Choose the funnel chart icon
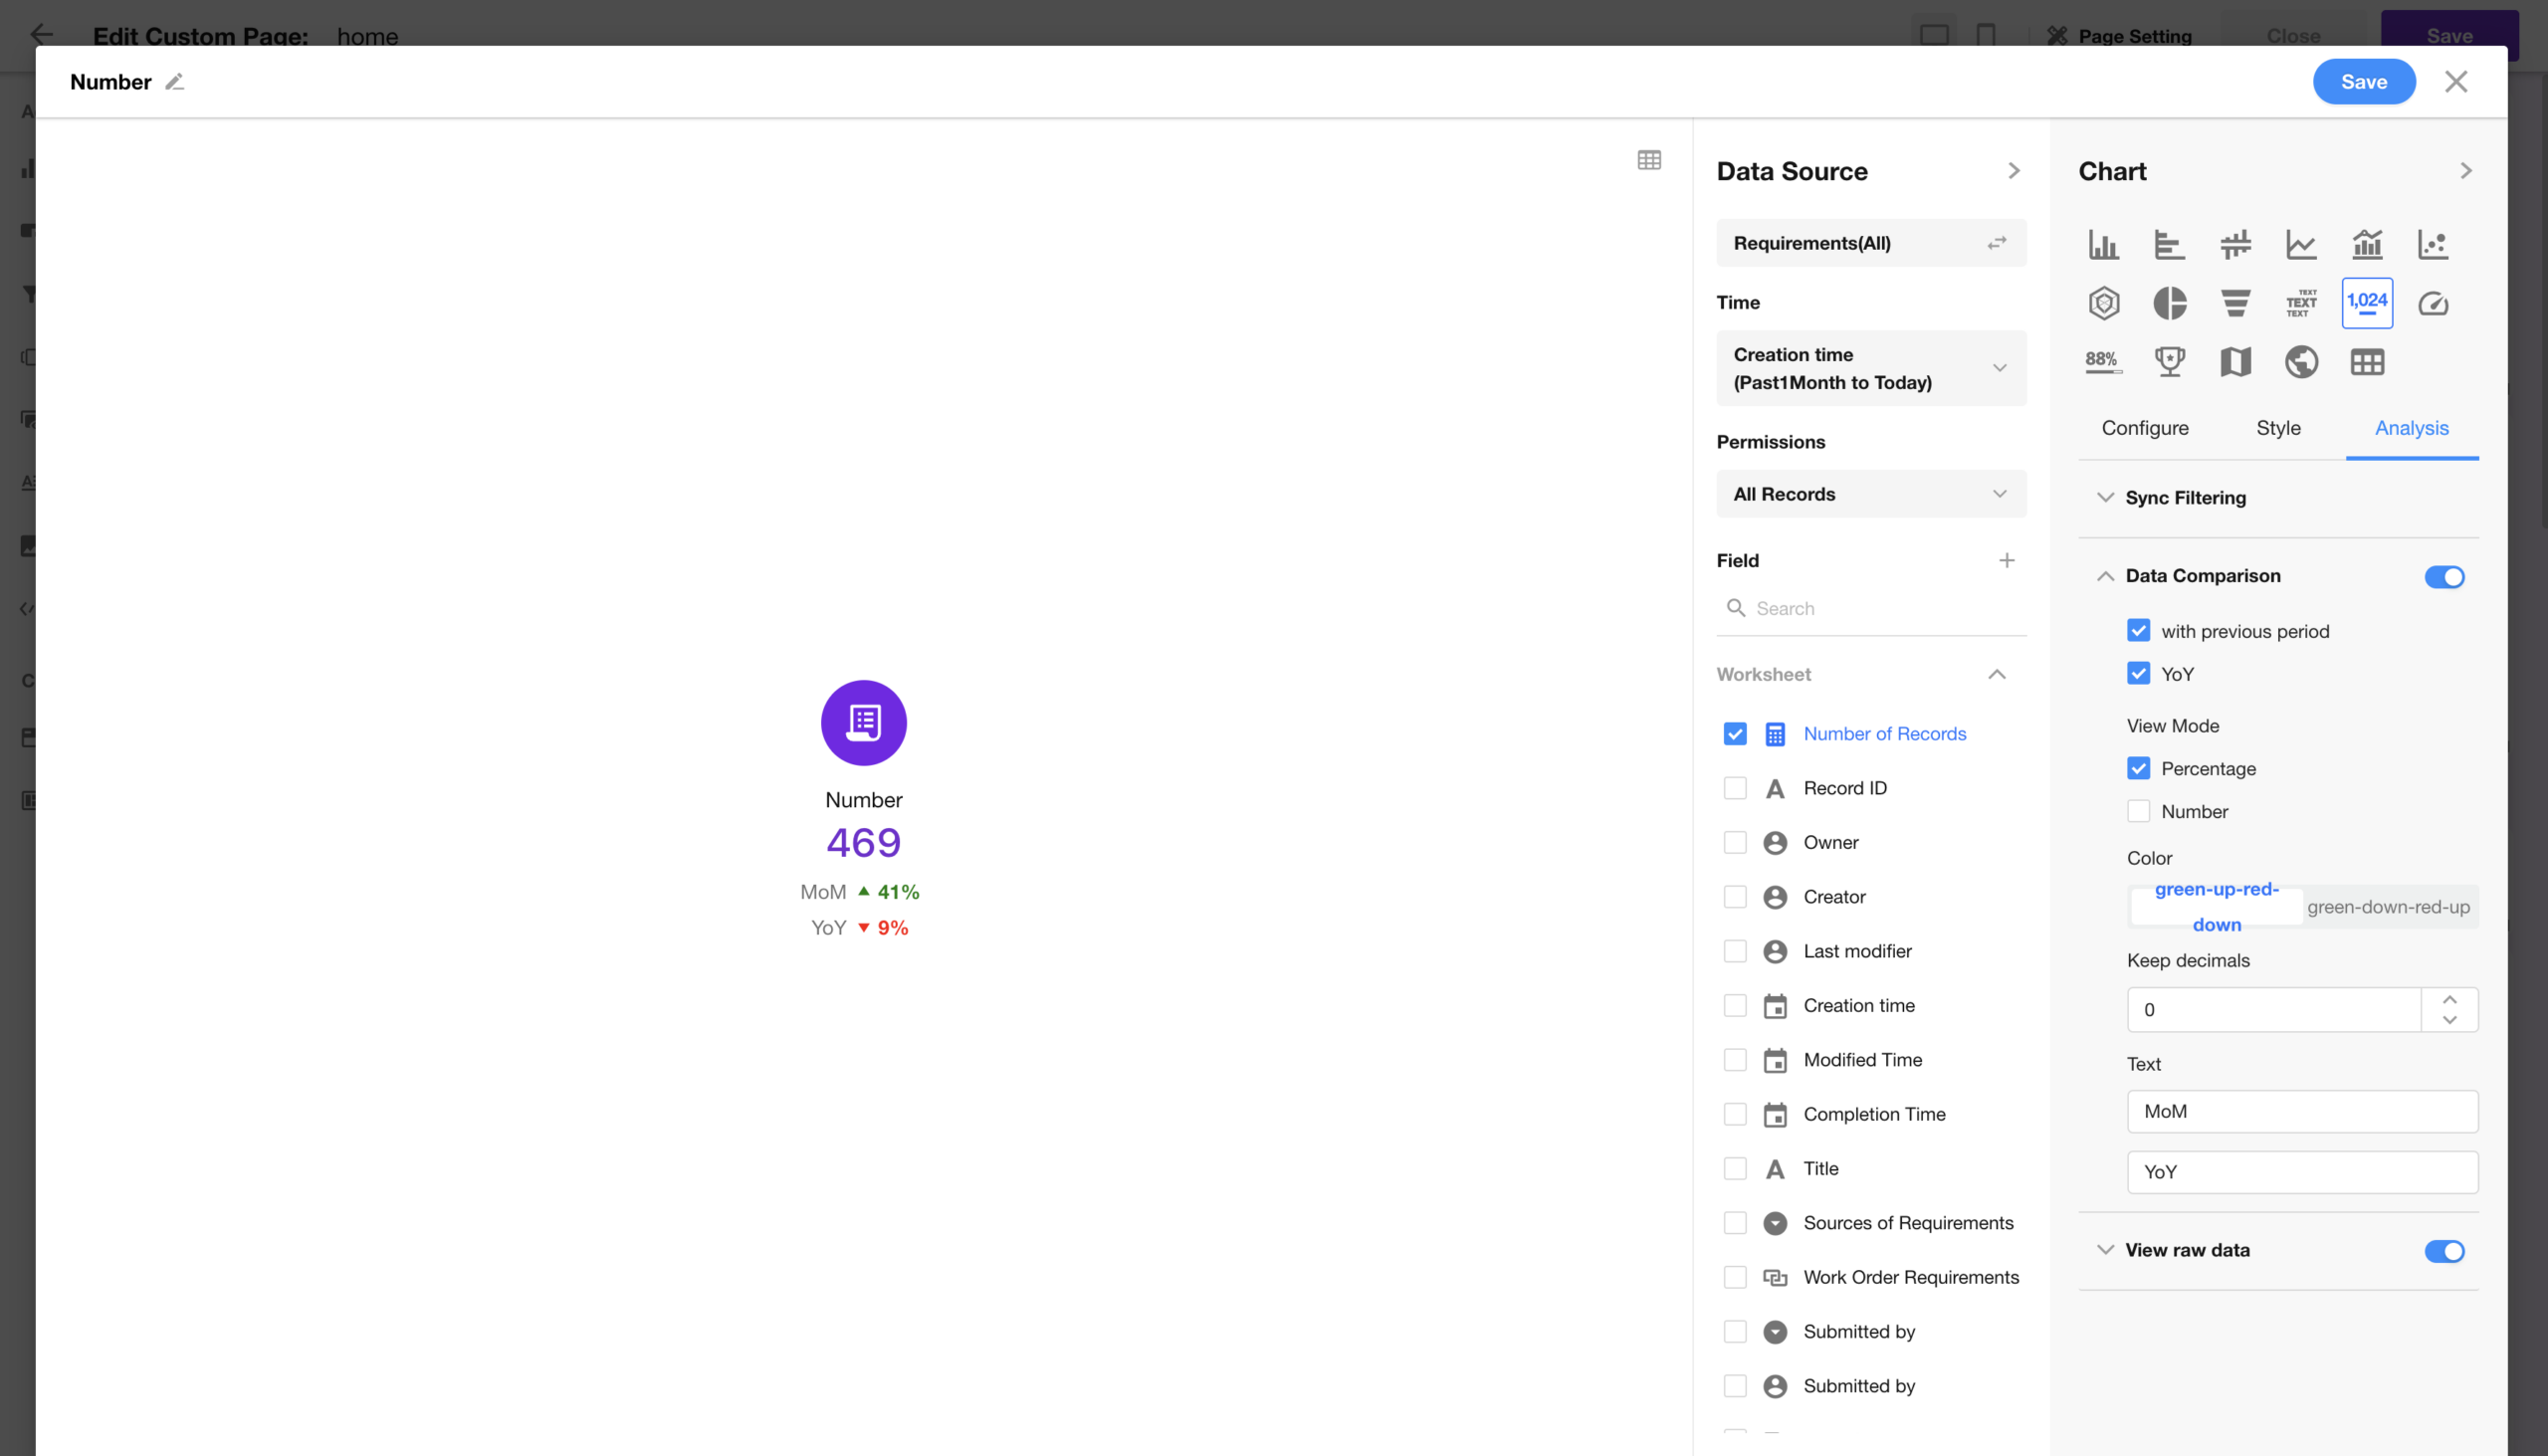This screenshot has width=2548, height=1456. [2235, 303]
